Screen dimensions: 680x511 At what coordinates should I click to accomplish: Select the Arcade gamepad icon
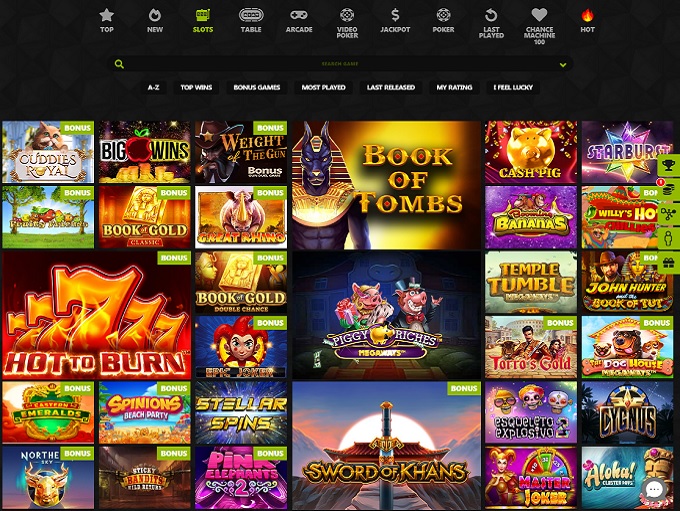pyautogui.click(x=299, y=15)
